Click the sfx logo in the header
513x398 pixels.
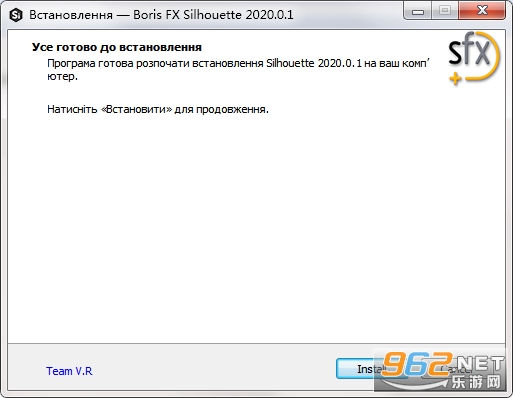pos(473,58)
